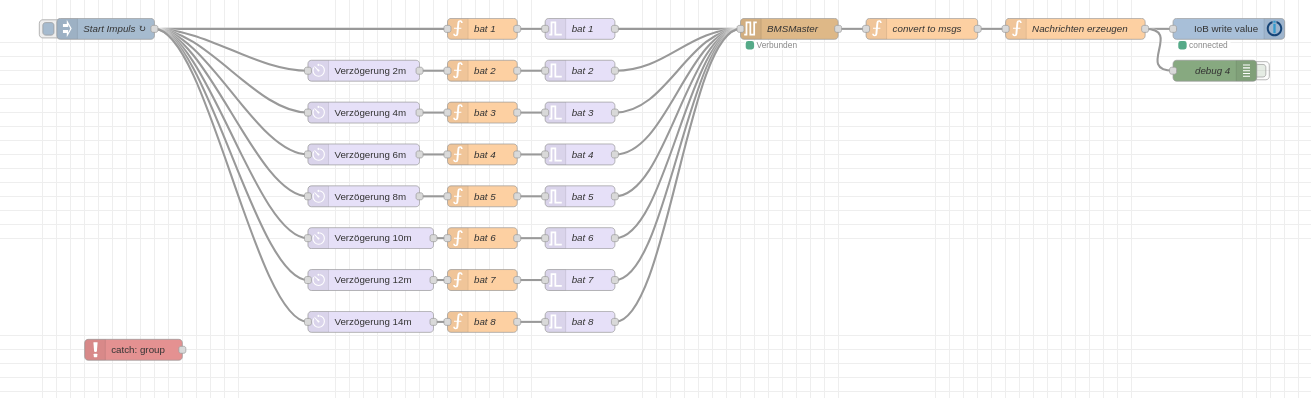Click the trigger icon on purple bat 7
This screenshot has height=398, width=1311.
point(555,280)
